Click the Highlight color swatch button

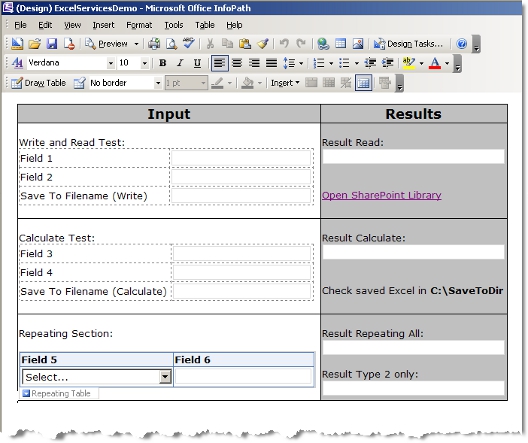(x=408, y=63)
